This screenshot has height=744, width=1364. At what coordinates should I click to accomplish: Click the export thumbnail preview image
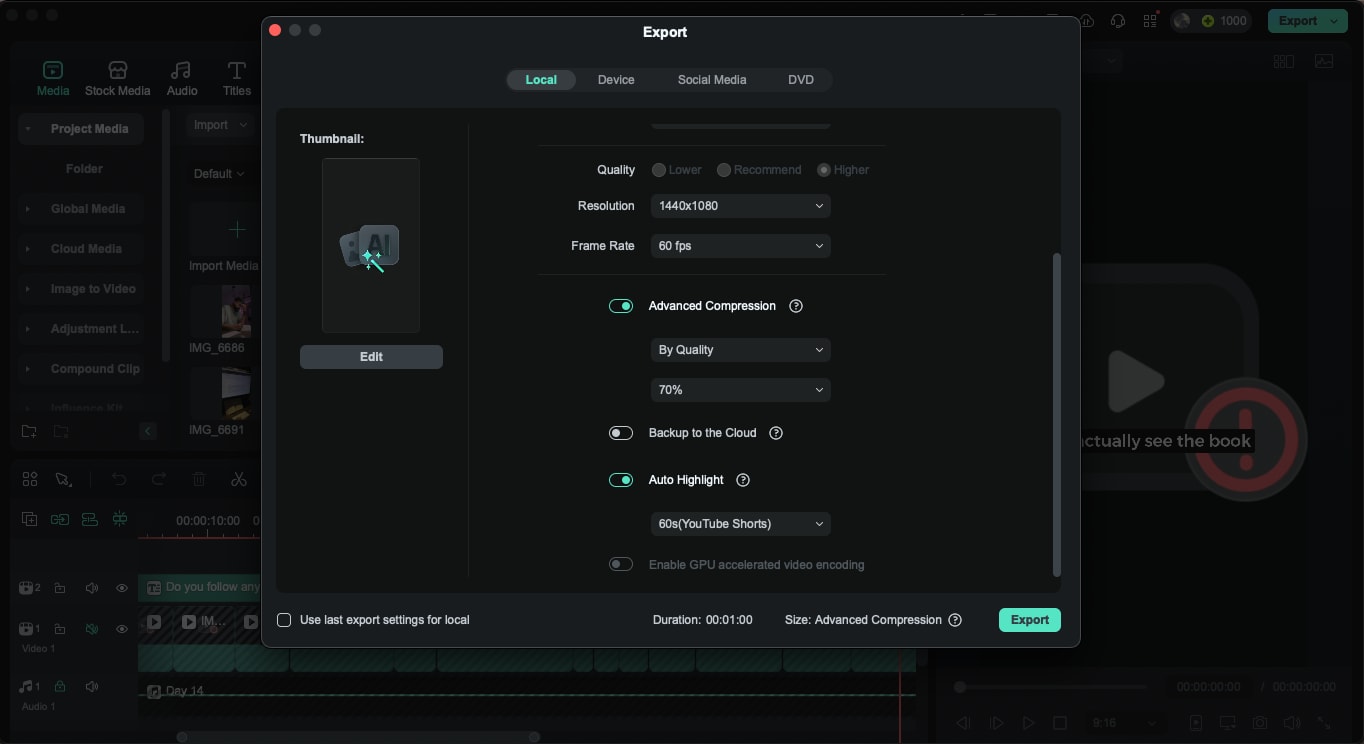[371, 244]
